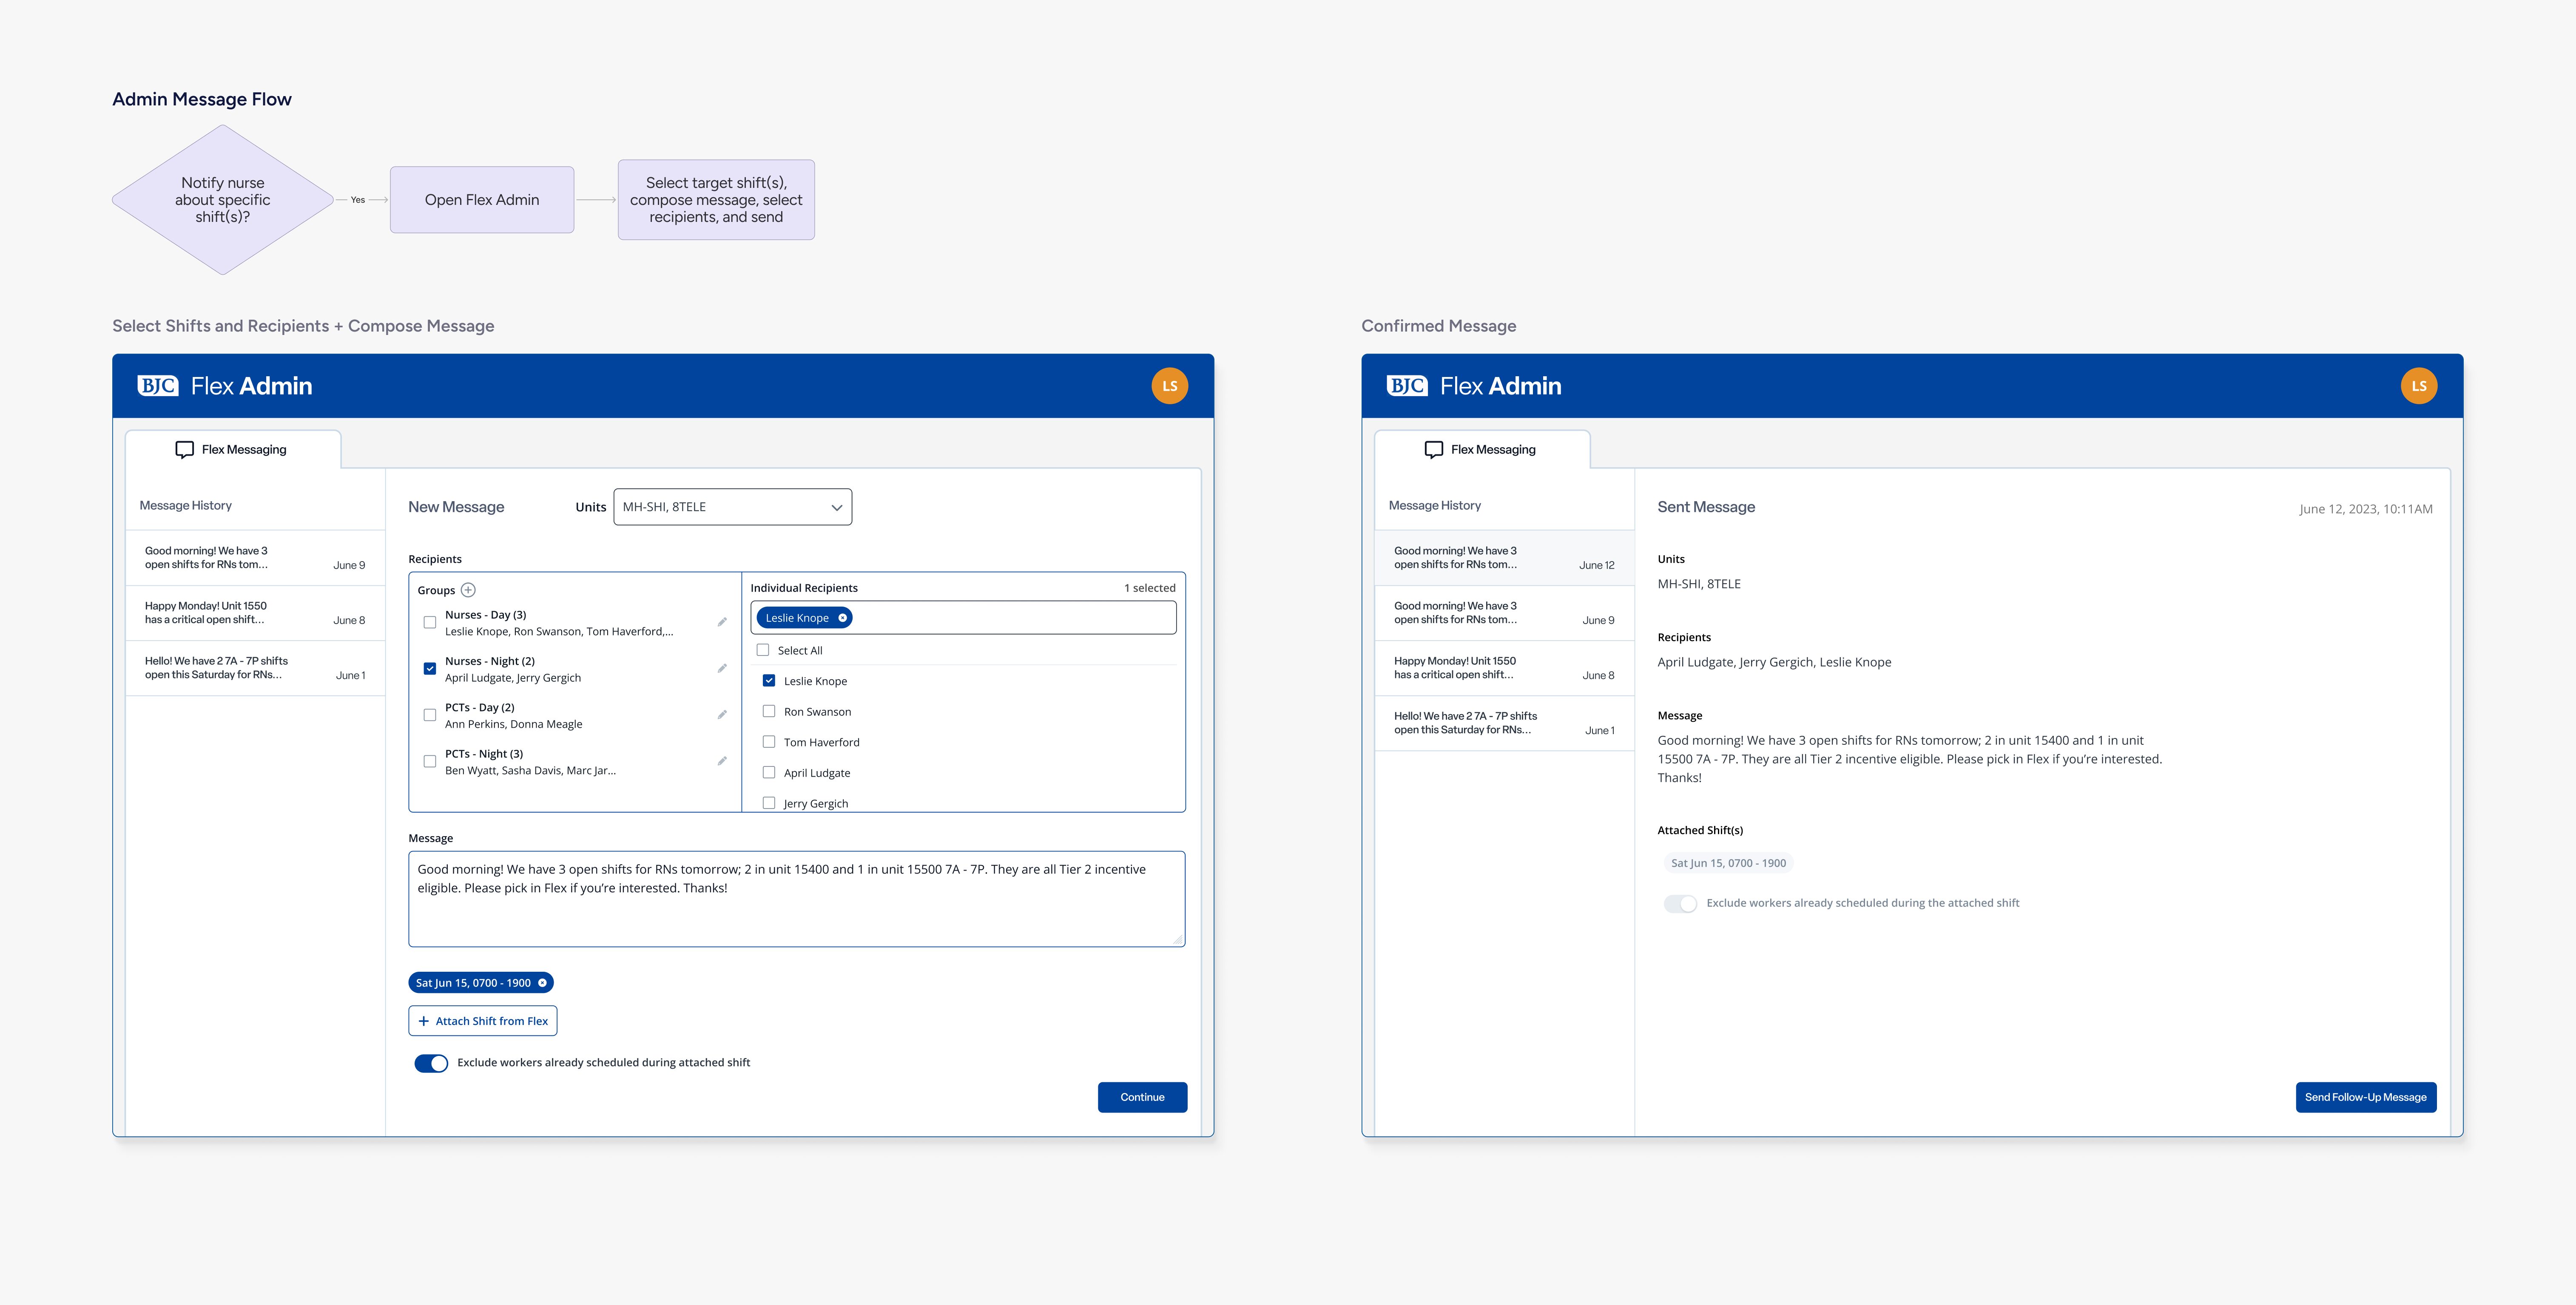Screen dimensions: 2576x1305
Task: Click the BJC logo in confirmed message header
Action: 1406,386
